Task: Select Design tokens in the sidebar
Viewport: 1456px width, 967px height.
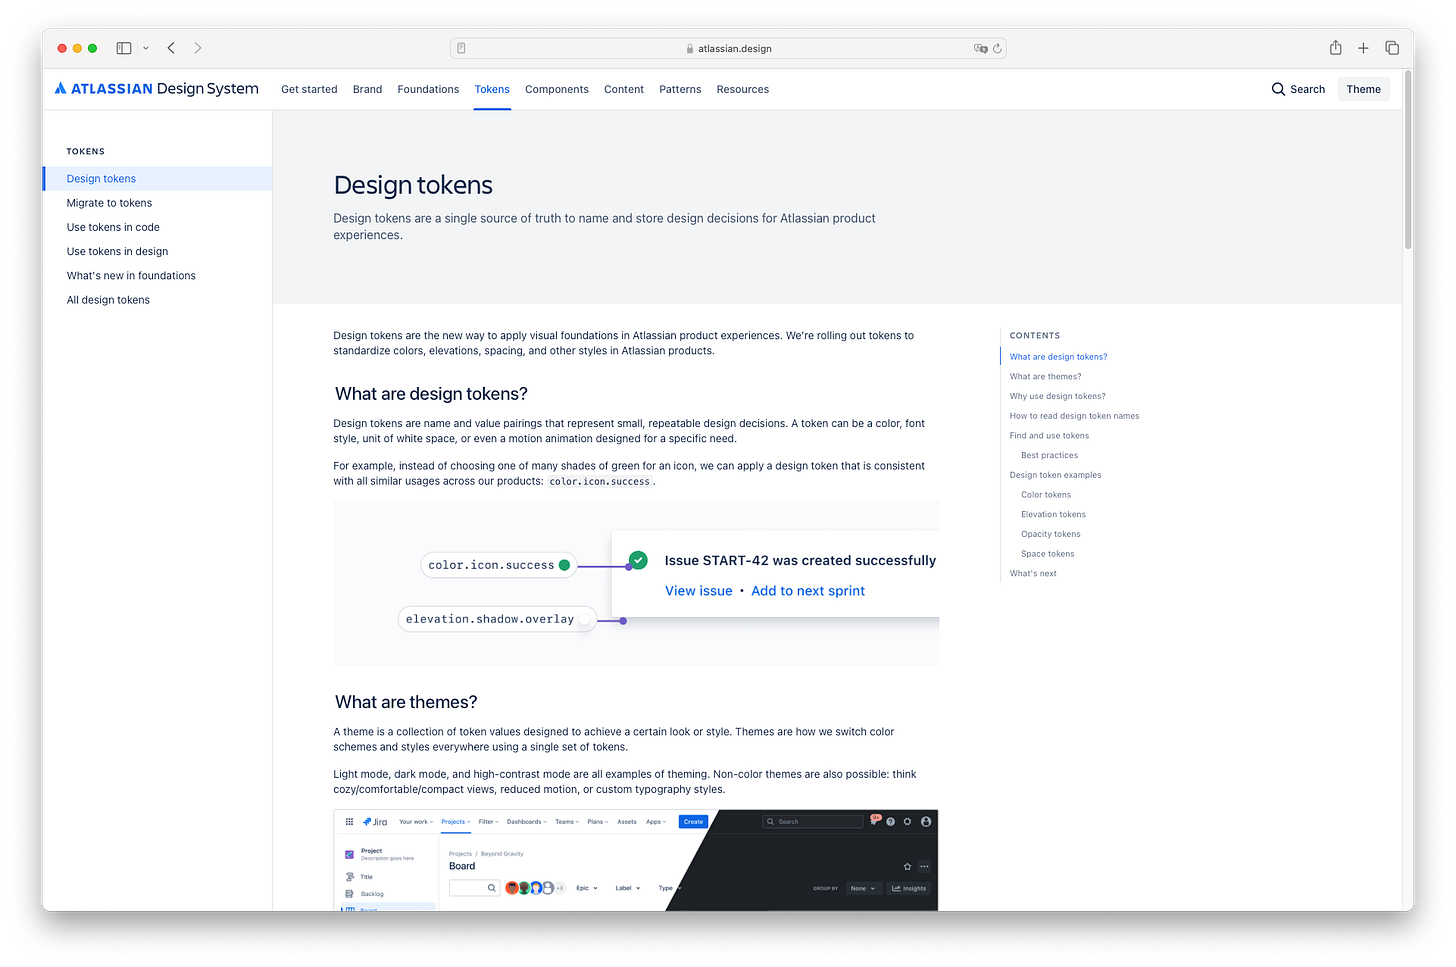Action: (x=157, y=179)
